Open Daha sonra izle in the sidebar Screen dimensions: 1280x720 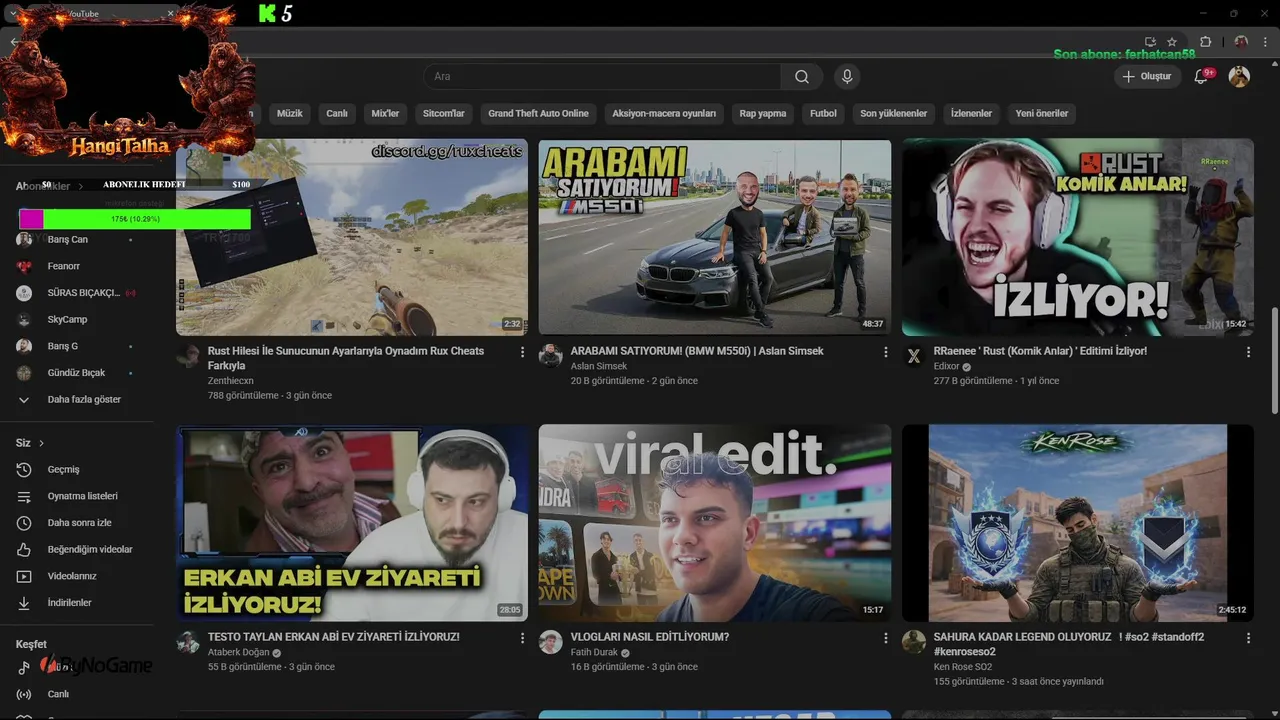78,523
